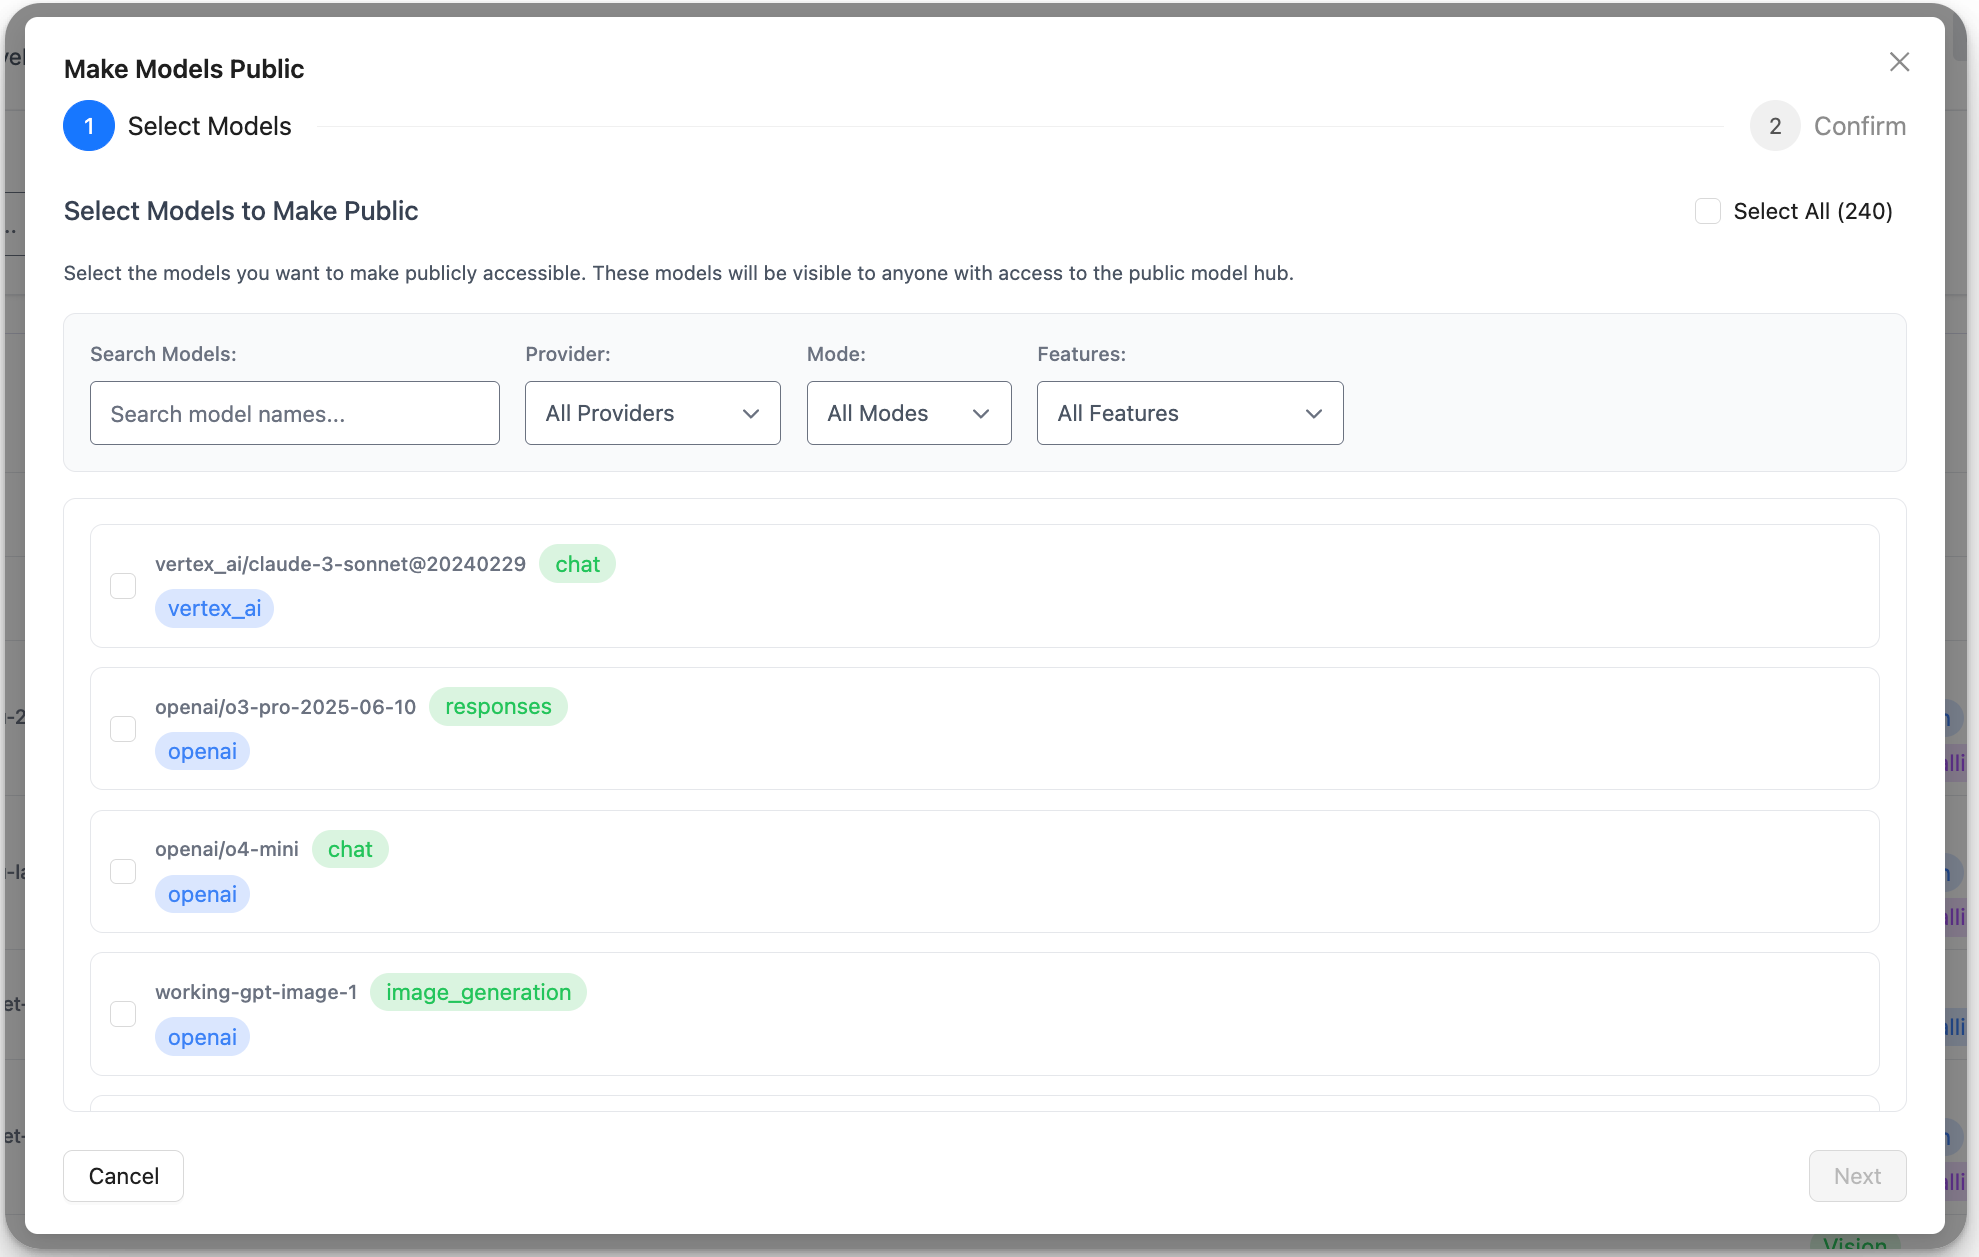Close the Make Models Public dialog
This screenshot has height=1257, width=1979.
(x=1899, y=62)
